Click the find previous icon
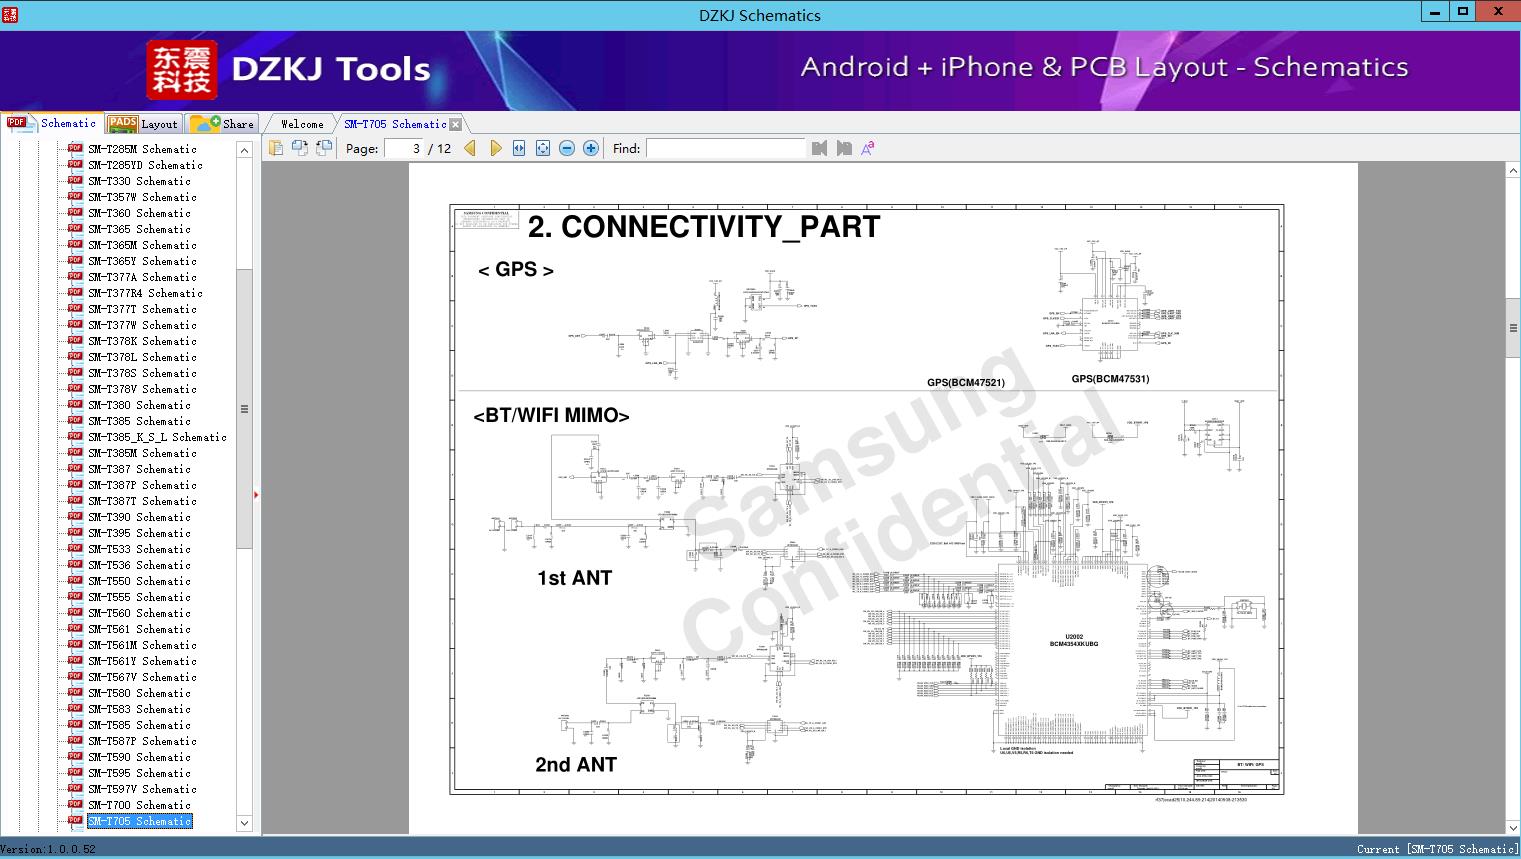 tap(820, 148)
